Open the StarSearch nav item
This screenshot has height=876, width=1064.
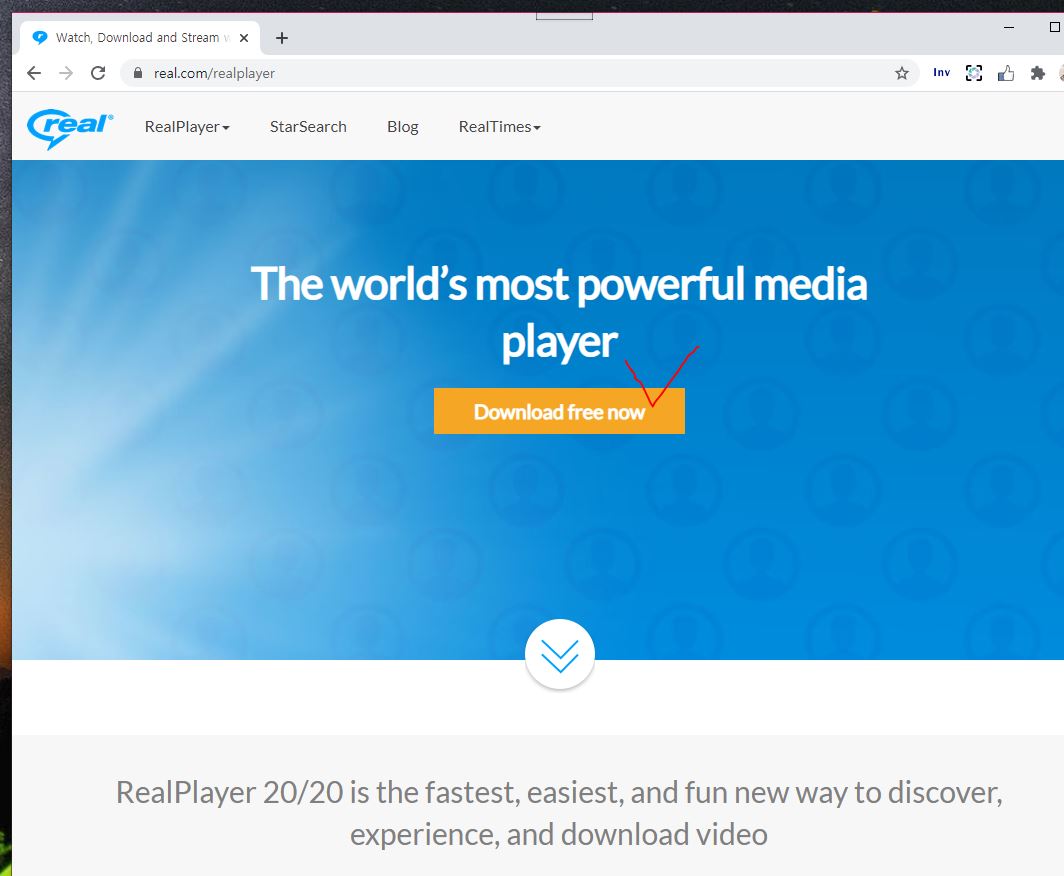pos(308,127)
